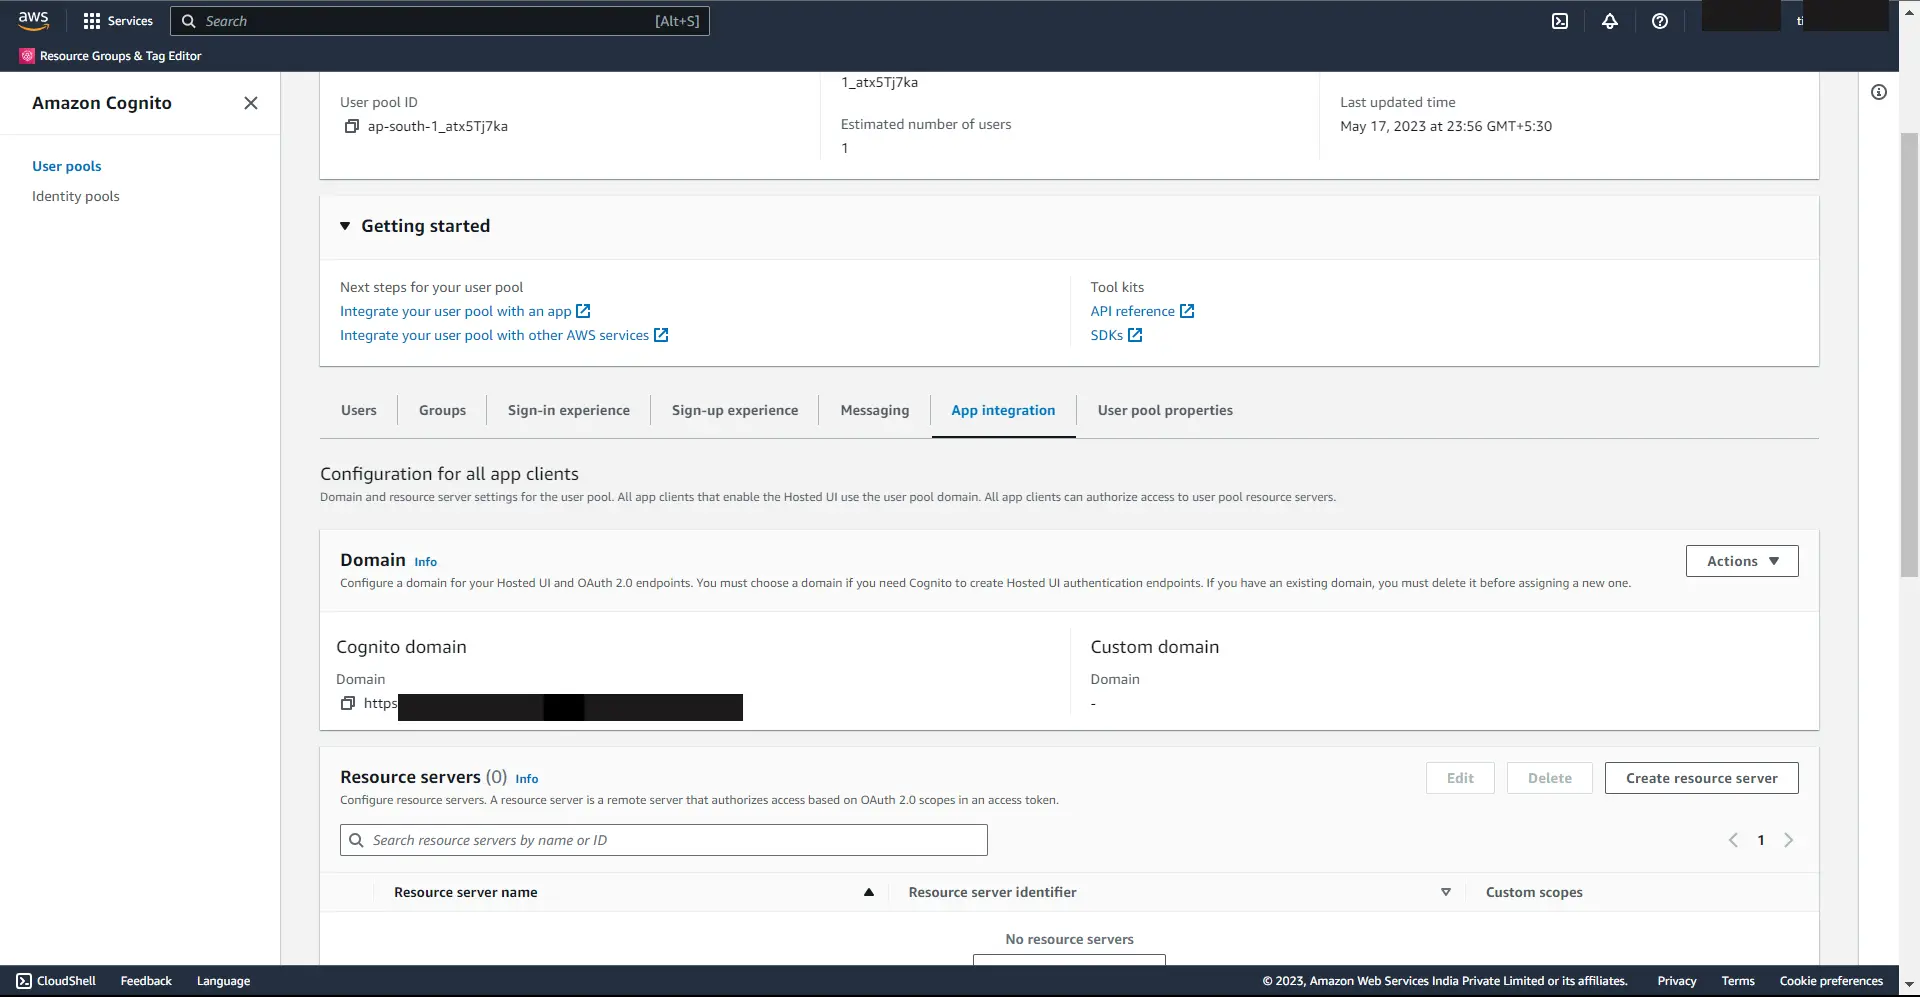Open Terms link in footer
This screenshot has height=997, width=1920.
pos(1738,981)
